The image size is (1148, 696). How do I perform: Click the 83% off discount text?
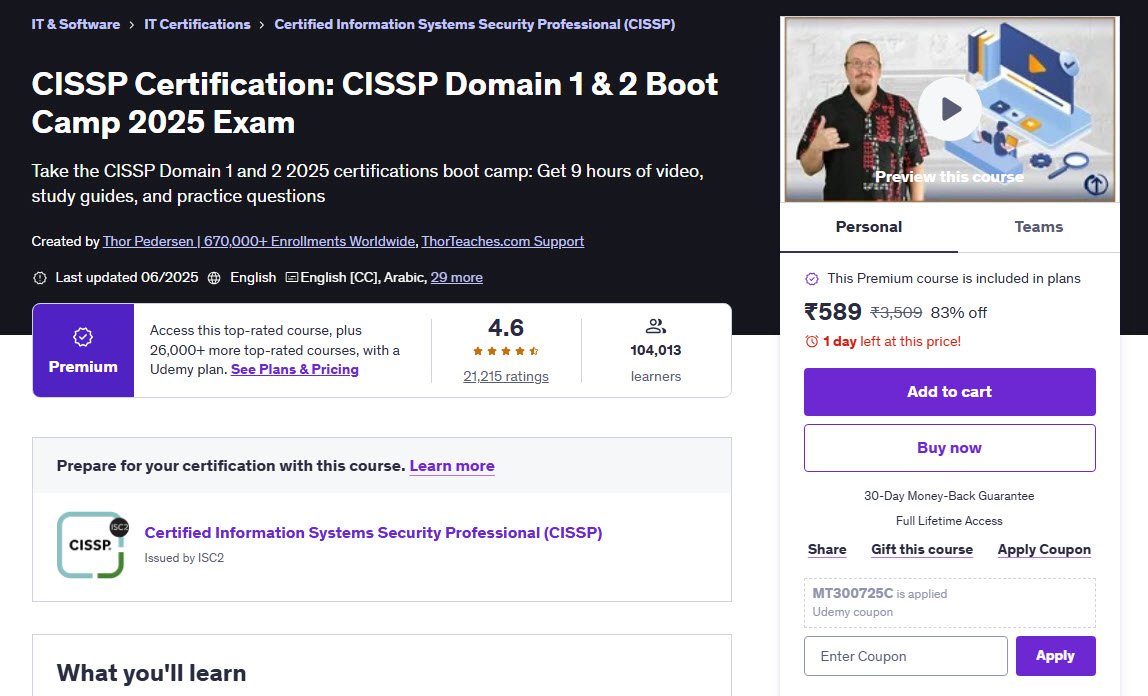pos(958,313)
